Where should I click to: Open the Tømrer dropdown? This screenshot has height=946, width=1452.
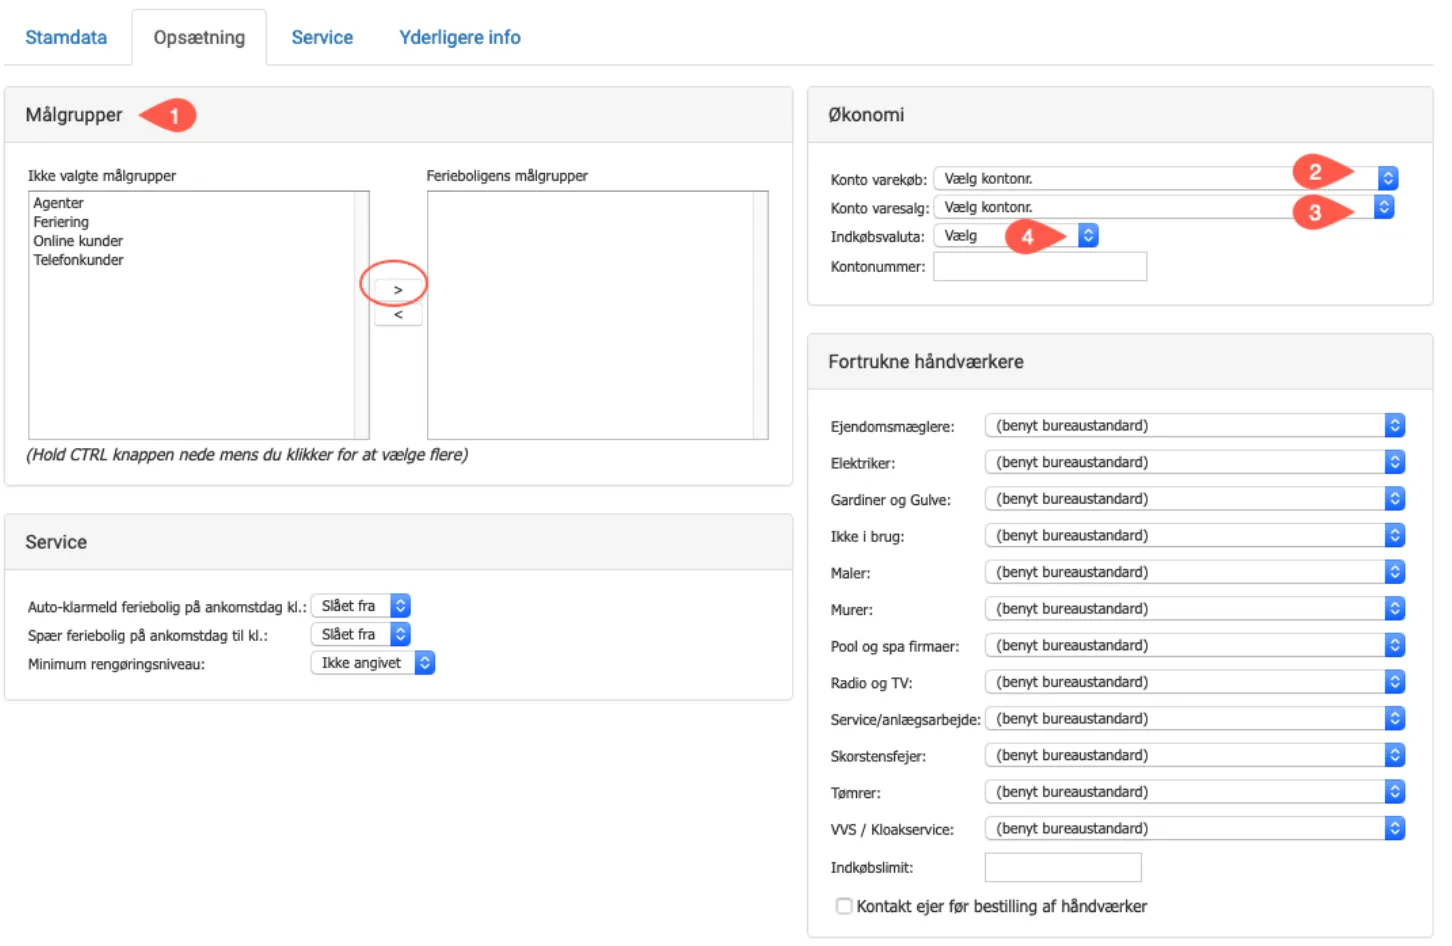click(1195, 792)
